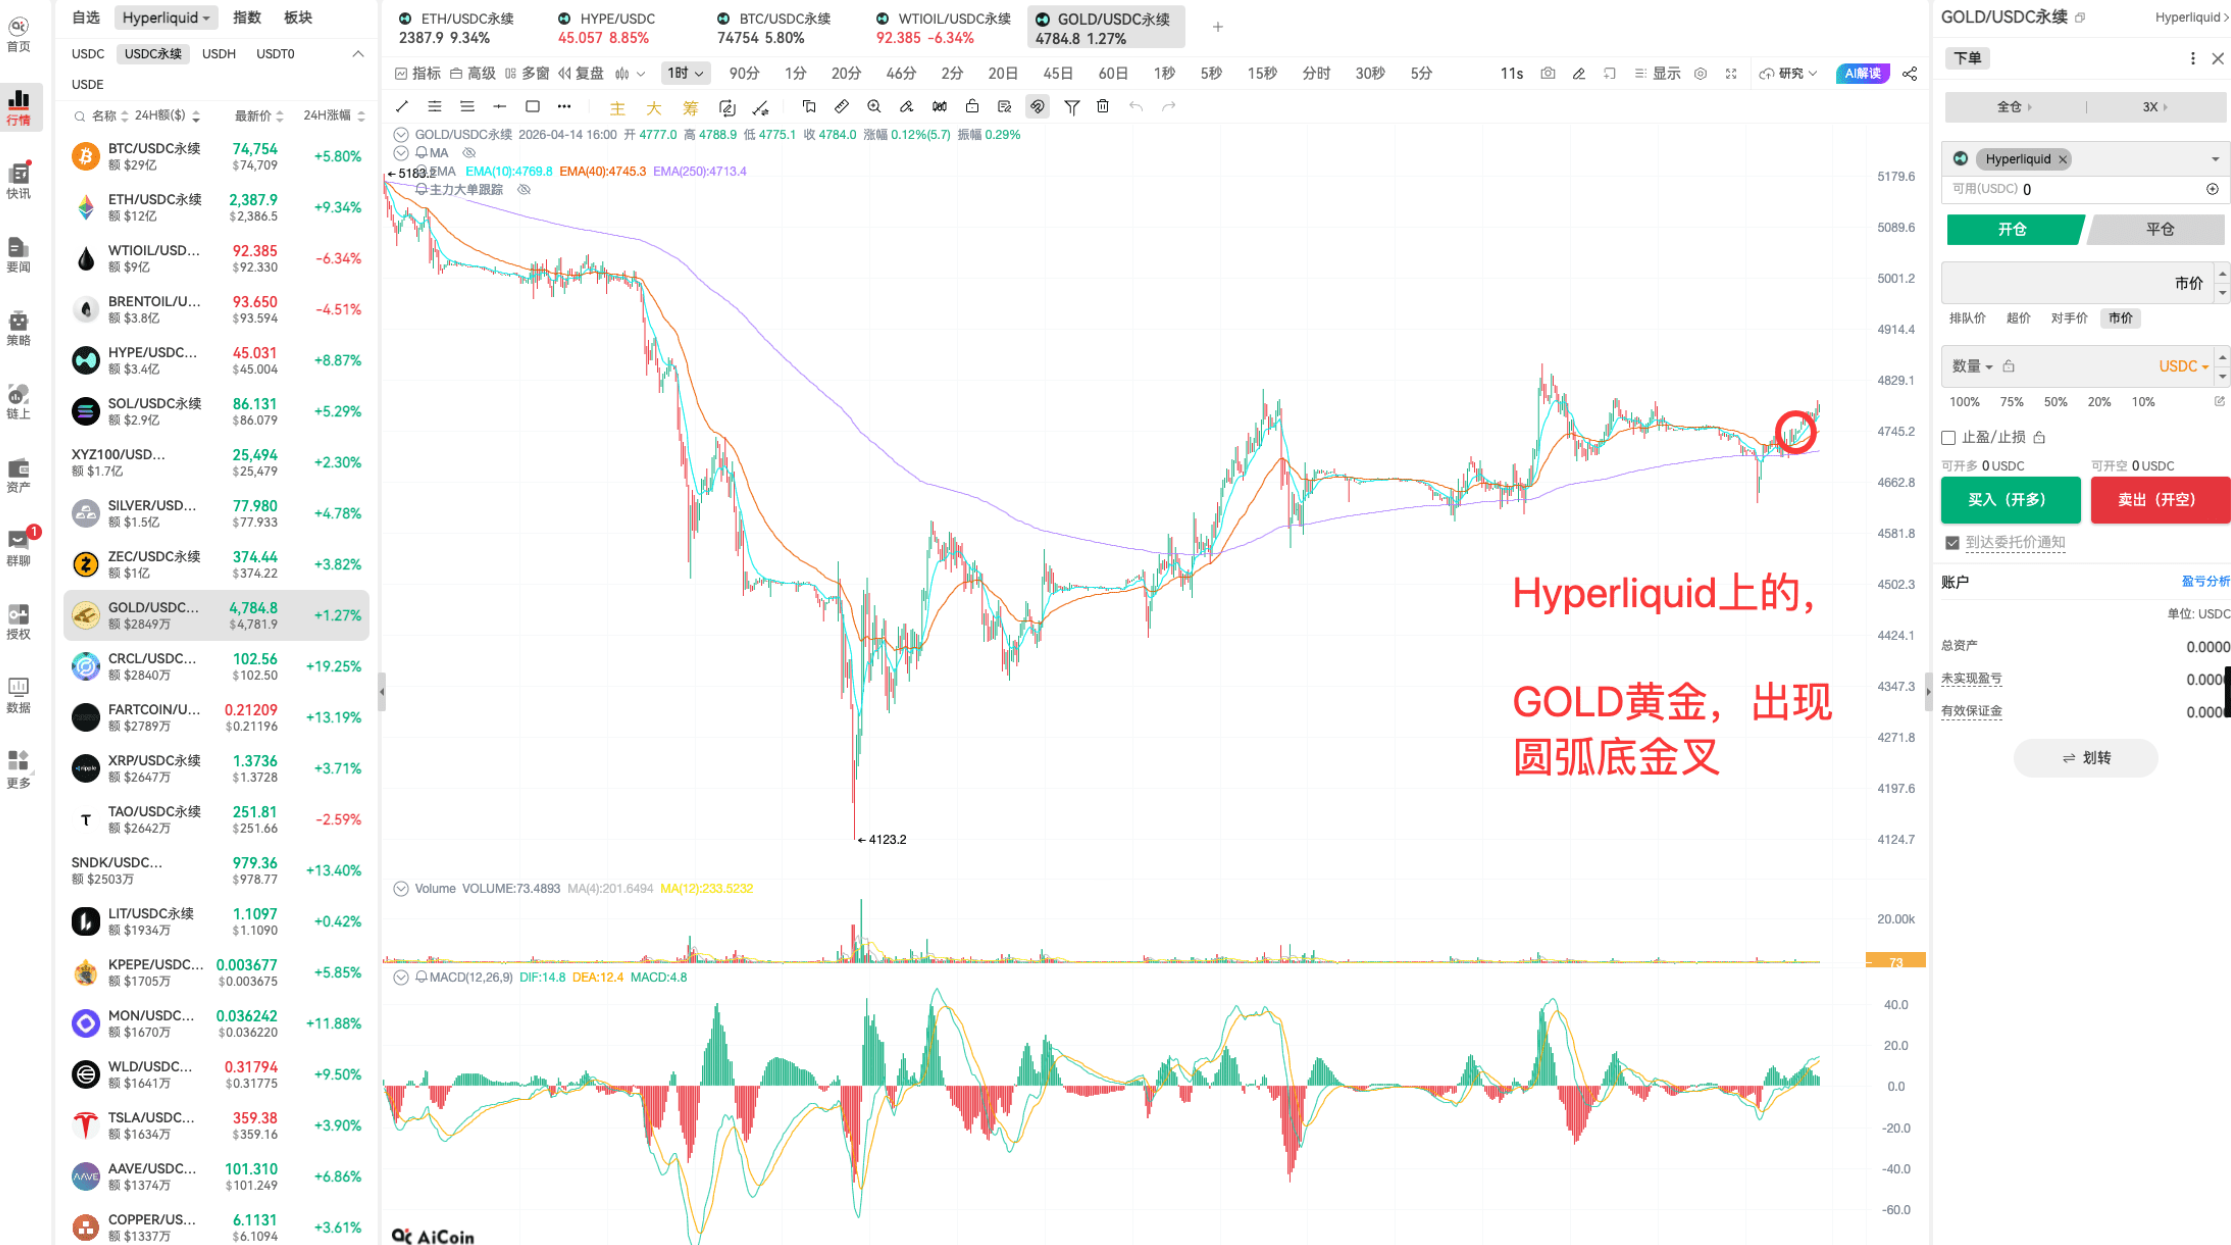This screenshot has height=1245, width=2231.
Task: Open the 1时 timeframe dropdown
Action: [x=683, y=73]
